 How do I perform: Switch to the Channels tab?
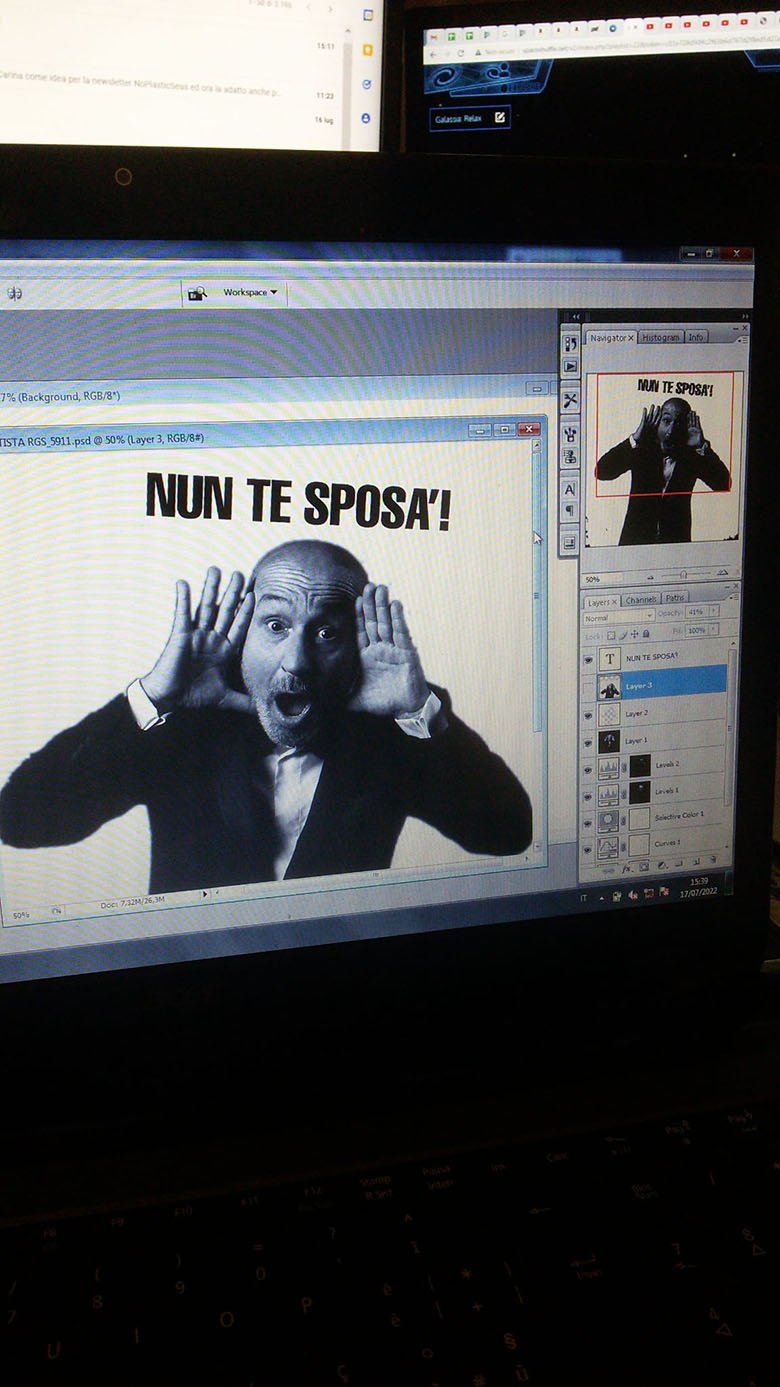641,600
